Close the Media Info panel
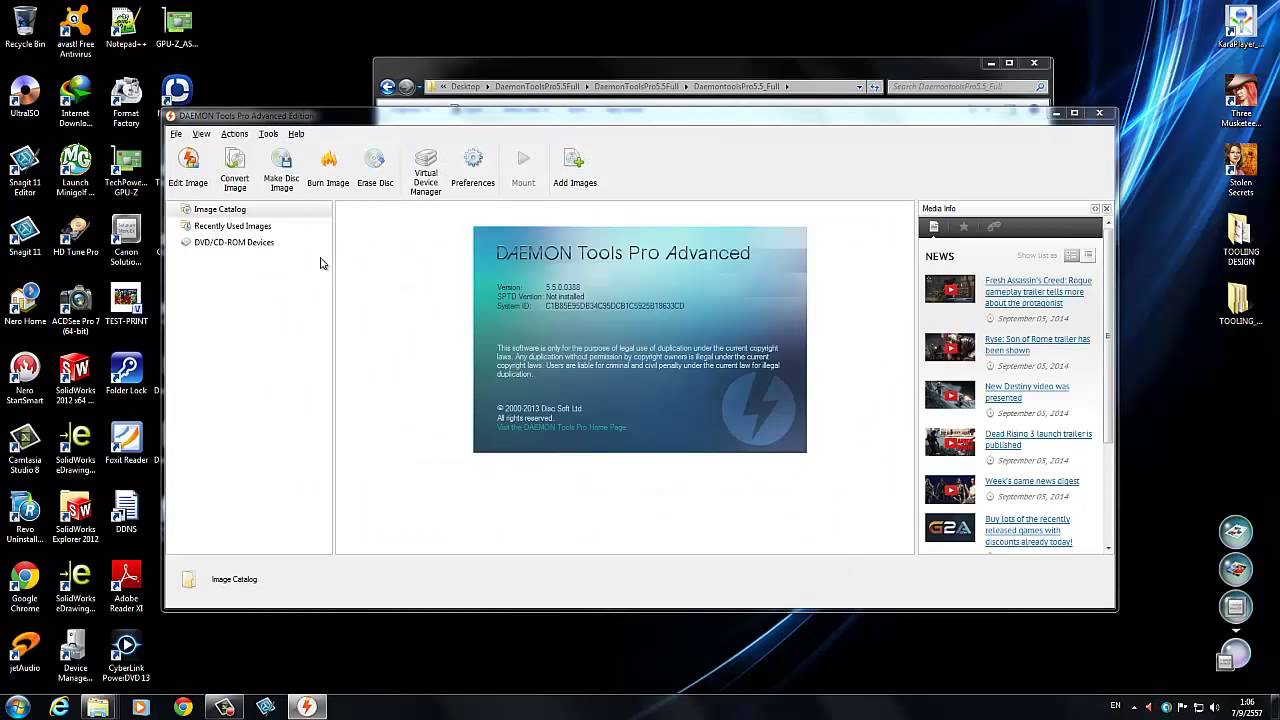Screen dimensions: 1280x720 1106,209
